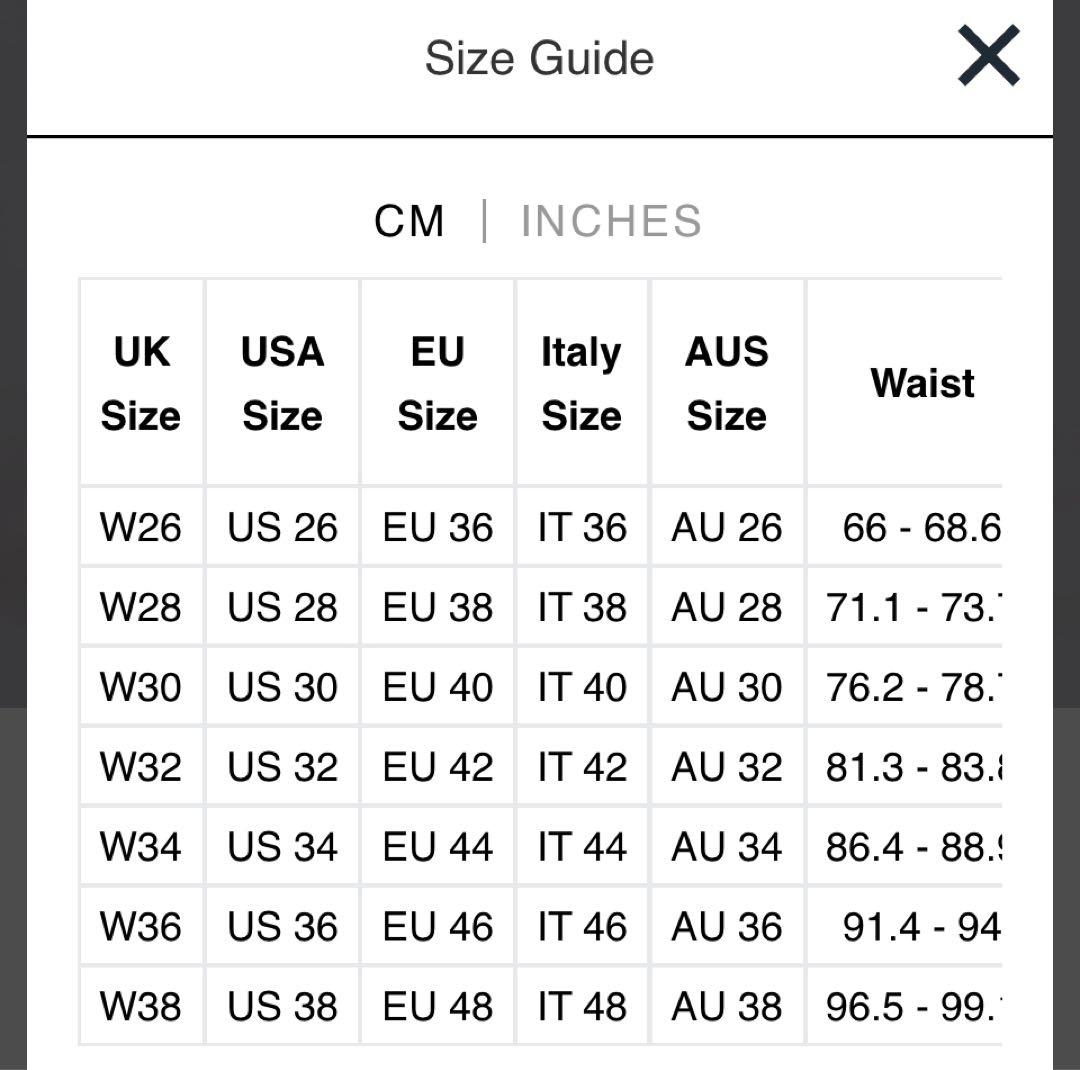Select the W38 size cell
The width and height of the screenshot is (1080, 1070).
(x=141, y=1006)
